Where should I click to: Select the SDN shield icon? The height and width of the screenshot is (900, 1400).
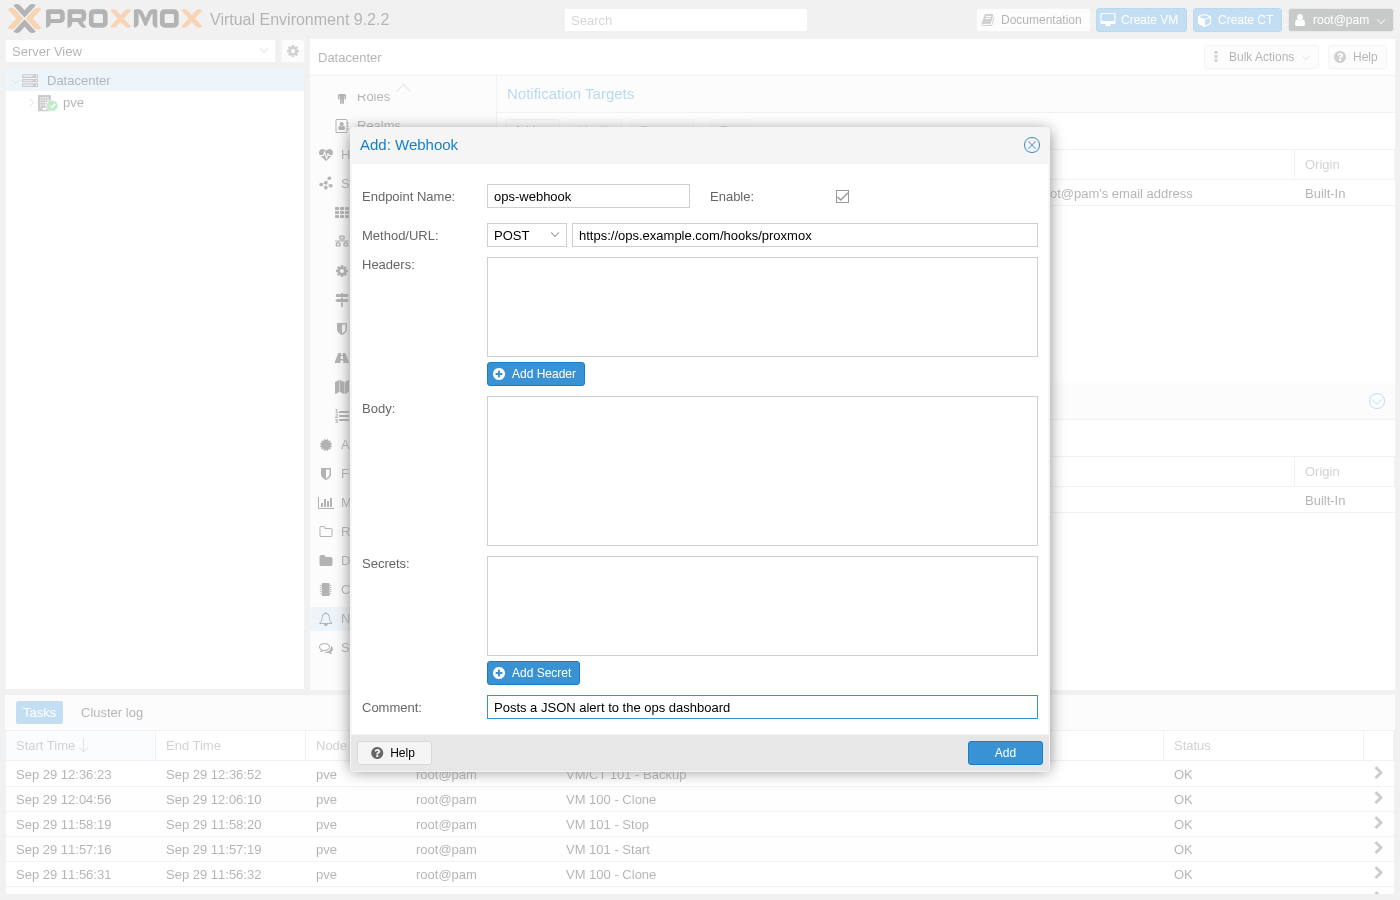coord(342,329)
